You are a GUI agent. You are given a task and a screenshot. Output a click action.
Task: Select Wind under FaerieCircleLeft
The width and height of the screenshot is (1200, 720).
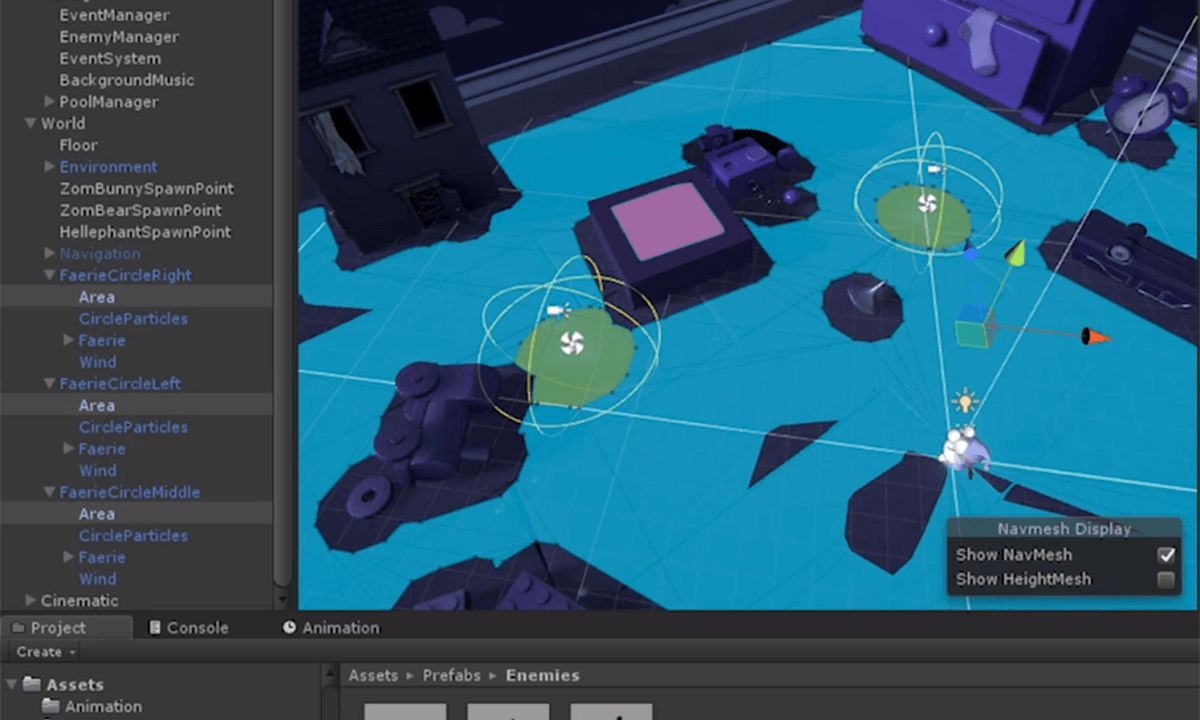coord(98,470)
